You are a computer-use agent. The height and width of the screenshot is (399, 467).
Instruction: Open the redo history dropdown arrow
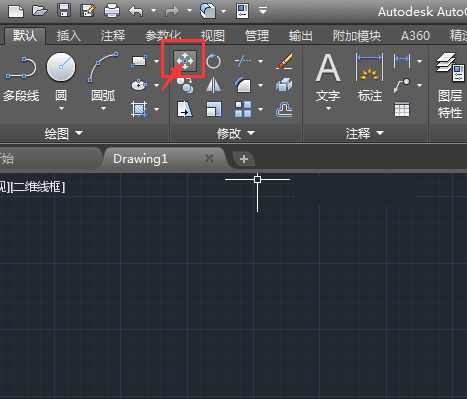coord(189,11)
